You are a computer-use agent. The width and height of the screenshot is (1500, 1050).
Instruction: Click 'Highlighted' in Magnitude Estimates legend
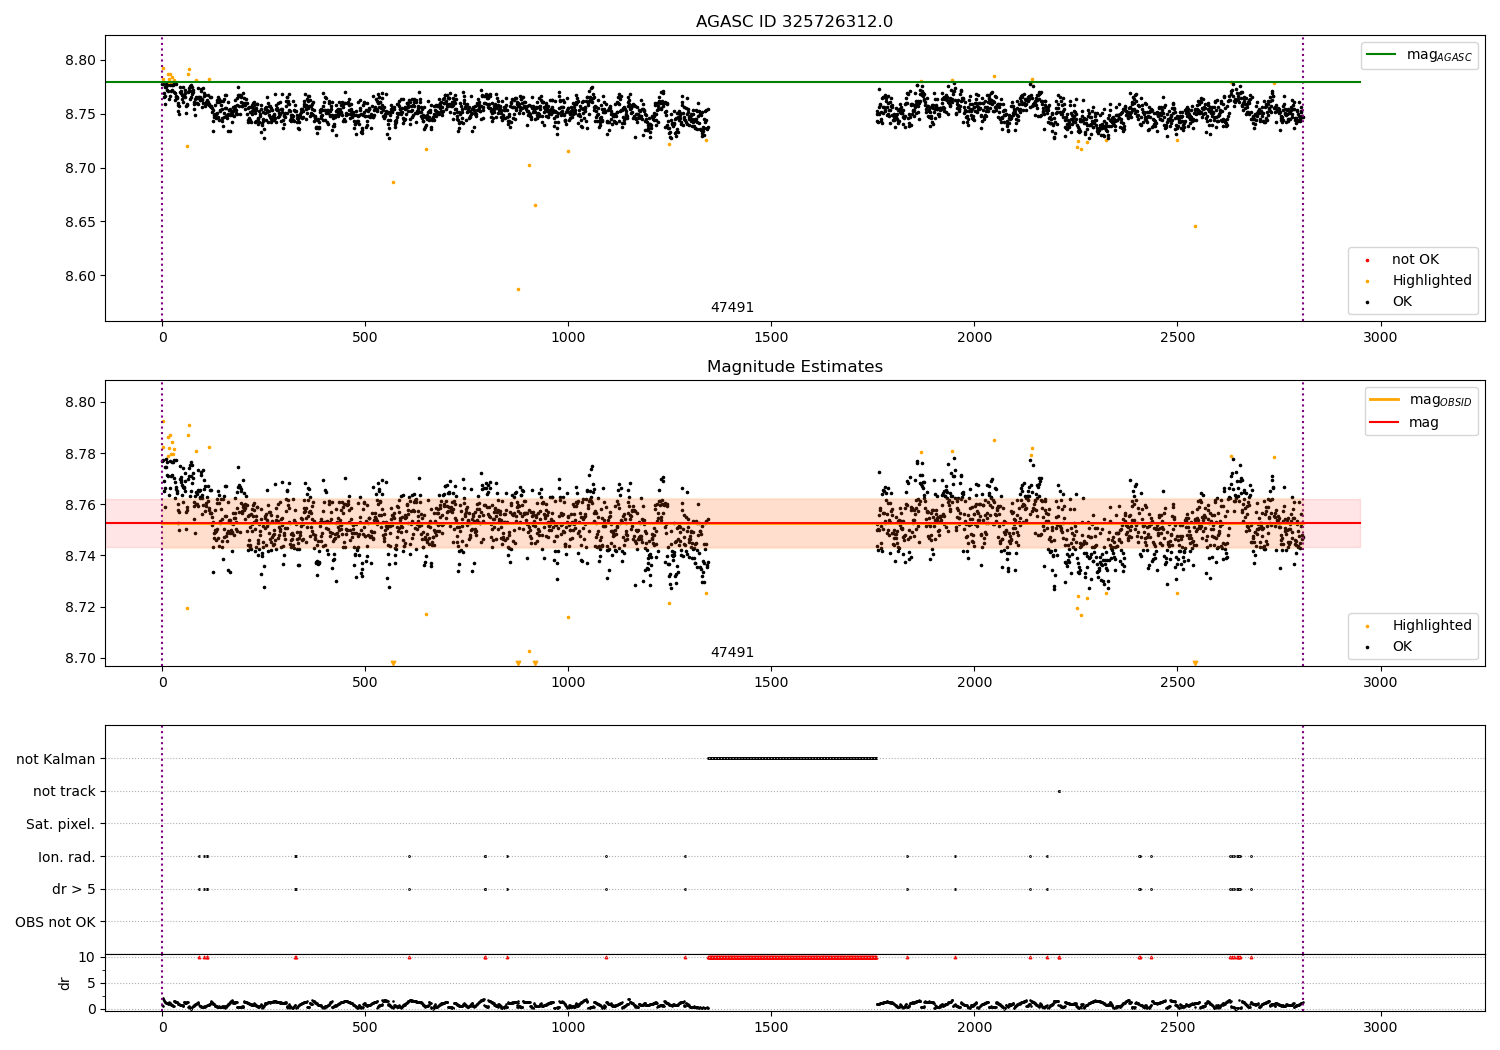click(1432, 626)
